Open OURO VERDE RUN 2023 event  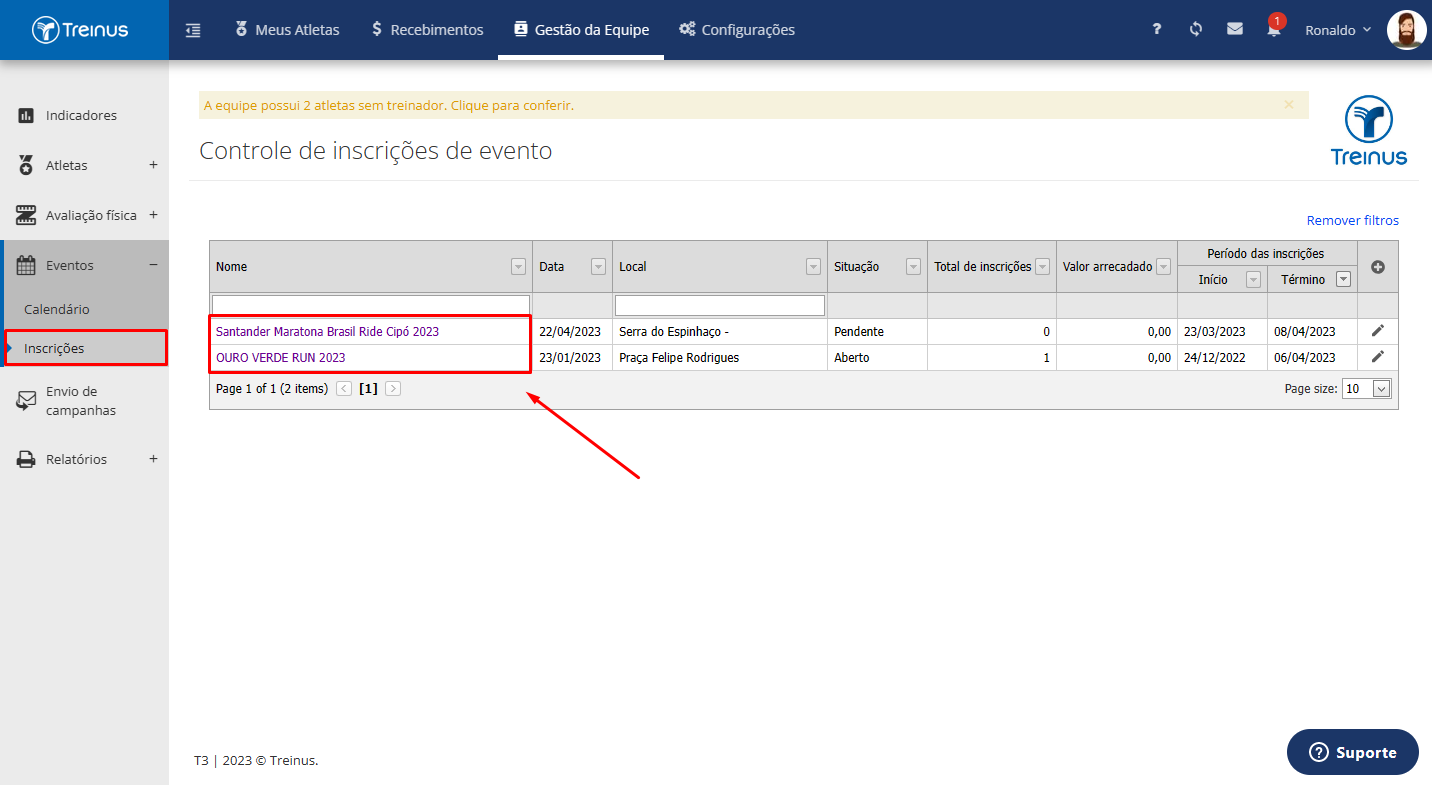pos(281,357)
